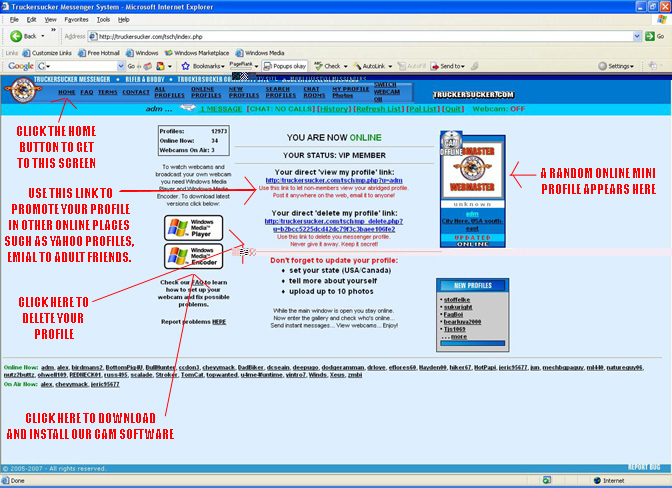Screen dimensions: 672x488
Task: Toggle the Popups okay blocker button
Action: click(x=285, y=66)
